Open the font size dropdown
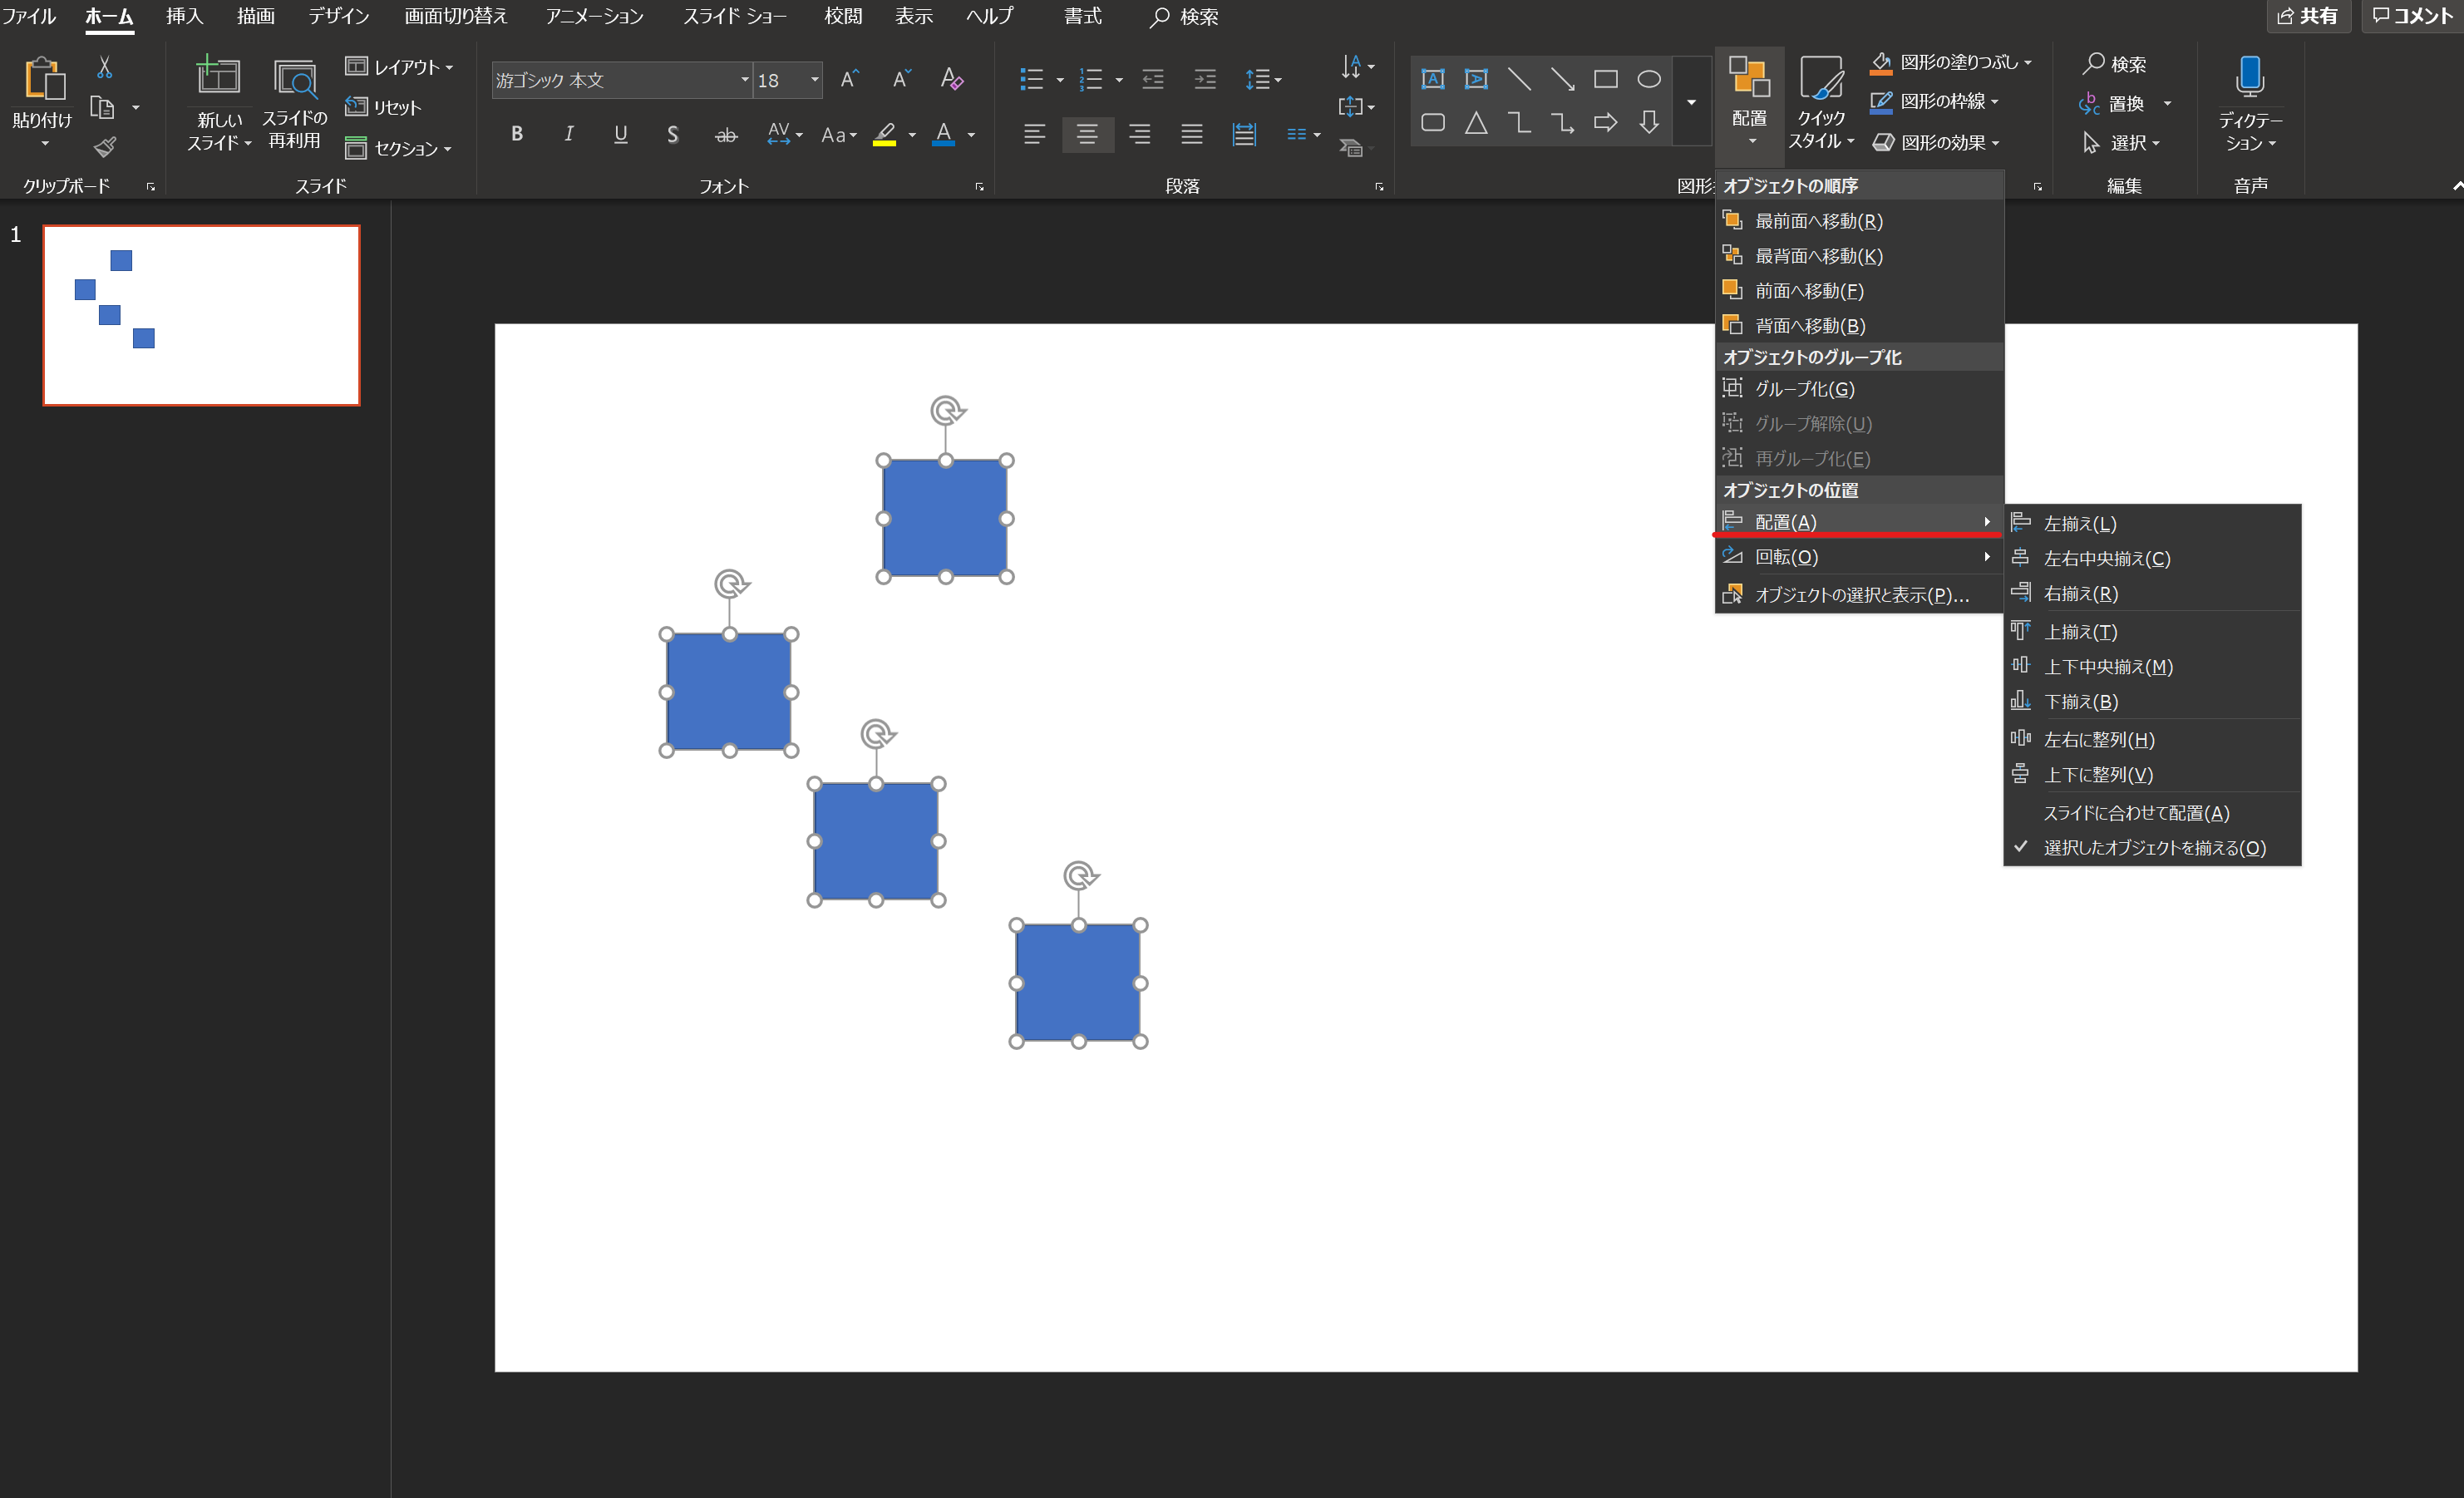 [x=814, y=80]
